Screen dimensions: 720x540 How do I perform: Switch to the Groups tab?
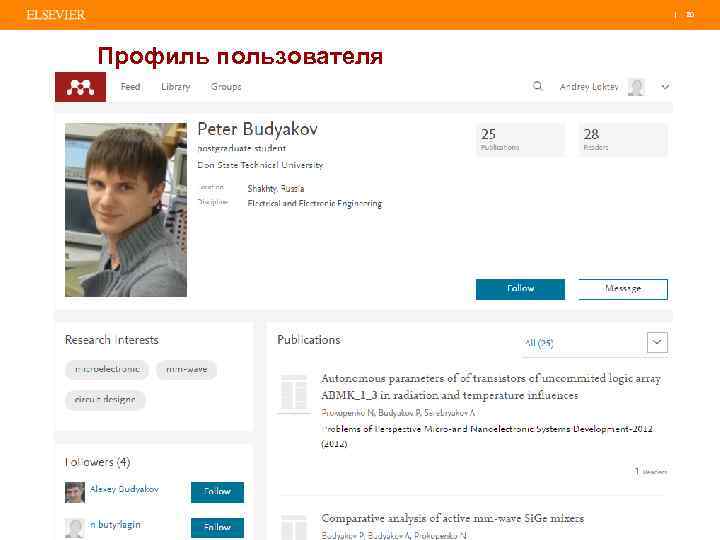tap(226, 87)
